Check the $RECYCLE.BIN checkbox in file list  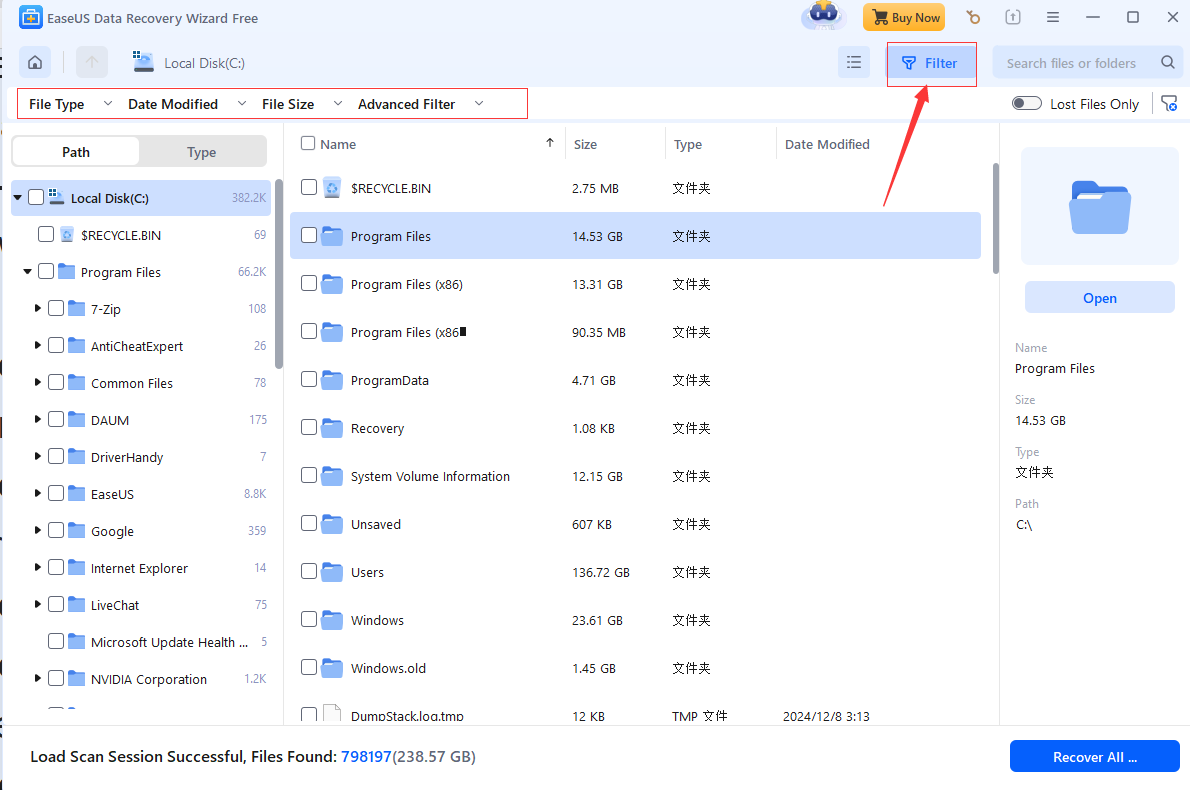[x=309, y=187]
